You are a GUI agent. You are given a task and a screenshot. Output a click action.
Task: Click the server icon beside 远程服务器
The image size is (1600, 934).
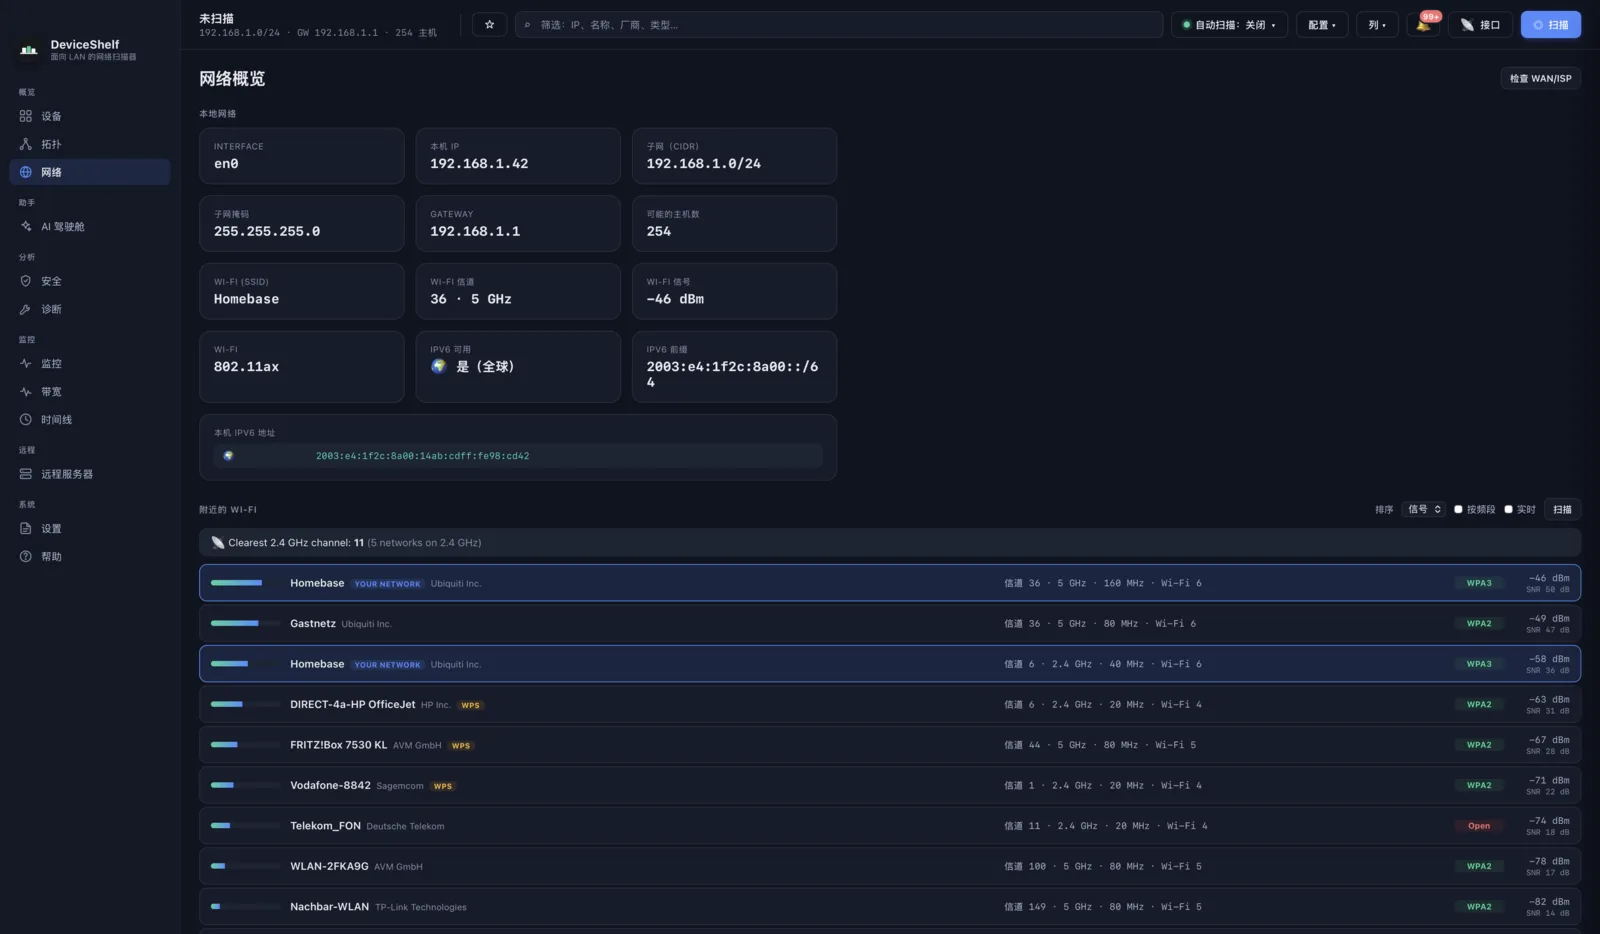point(26,474)
